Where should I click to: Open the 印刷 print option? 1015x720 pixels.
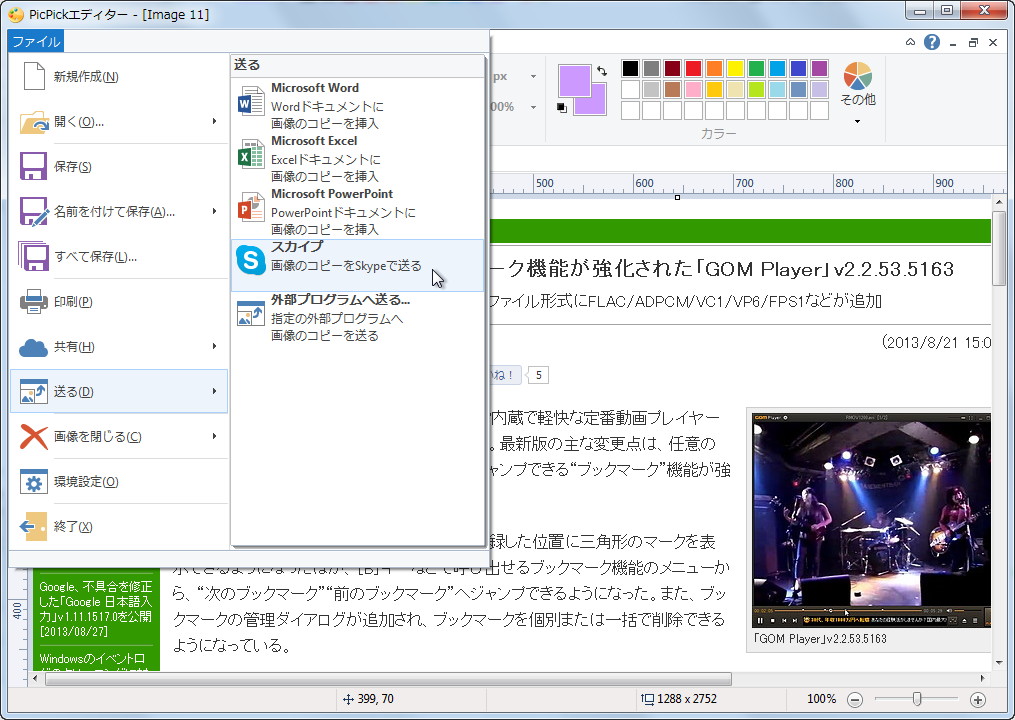(x=100, y=301)
